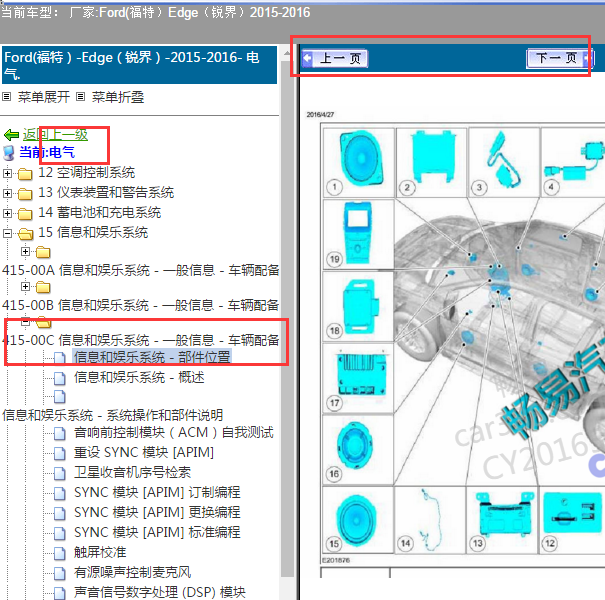Open the 返回上一级 back link
Image resolution: width=605 pixels, height=600 pixels.
[55, 135]
